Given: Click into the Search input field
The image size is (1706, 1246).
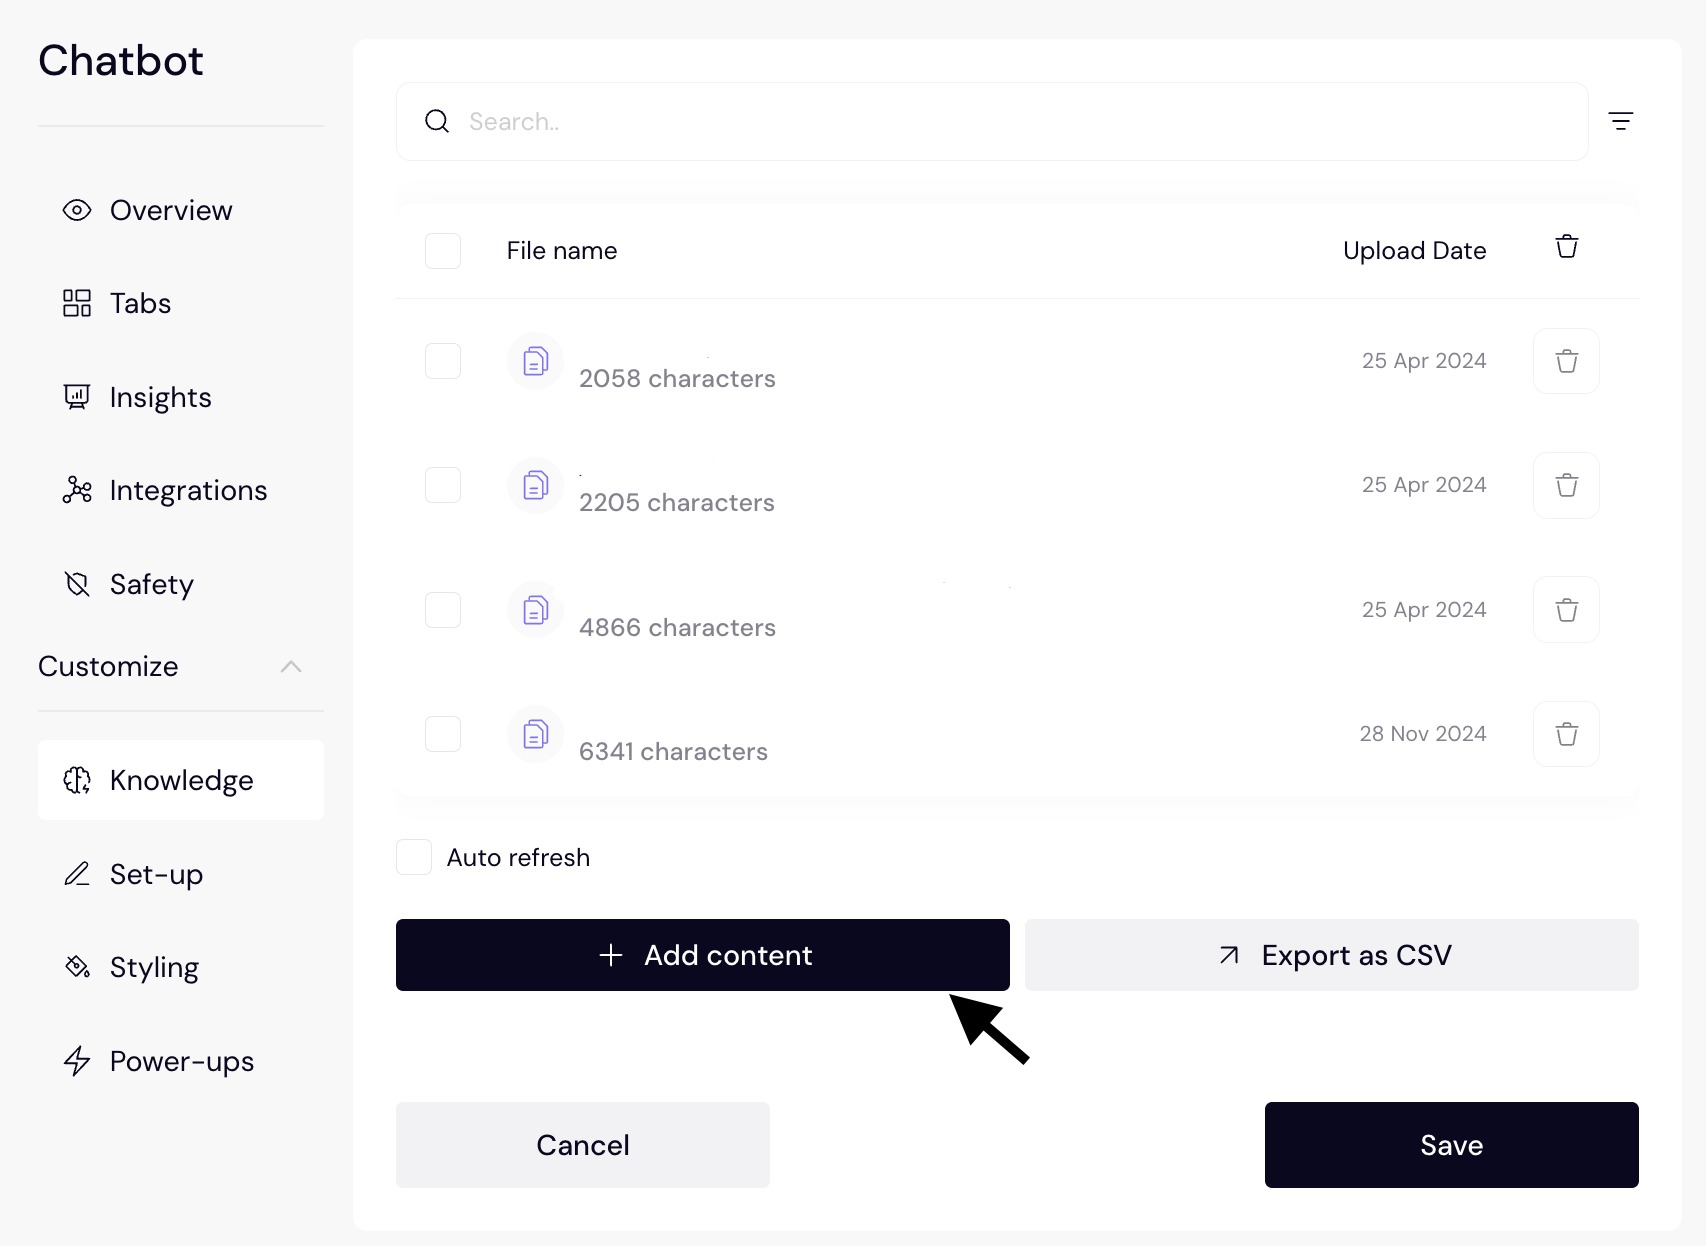Looking at the screenshot, I should point(992,121).
